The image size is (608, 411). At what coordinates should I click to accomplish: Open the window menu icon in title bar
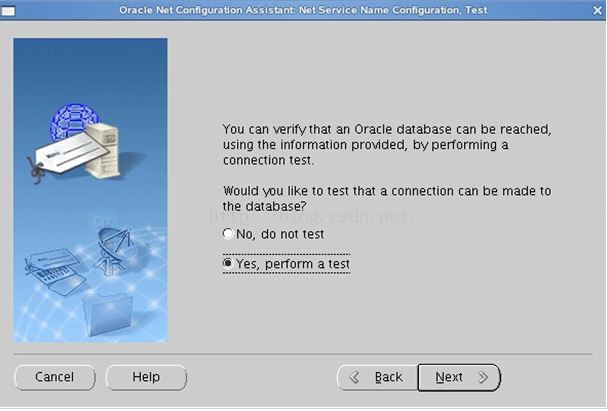[8, 11]
